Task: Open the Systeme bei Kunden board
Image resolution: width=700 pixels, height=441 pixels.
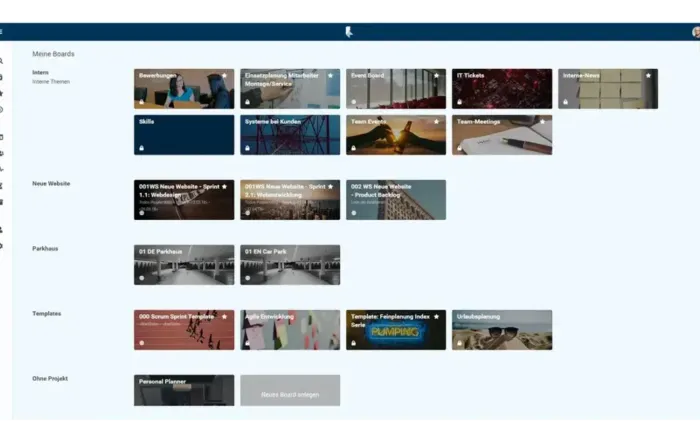Action: click(290, 135)
